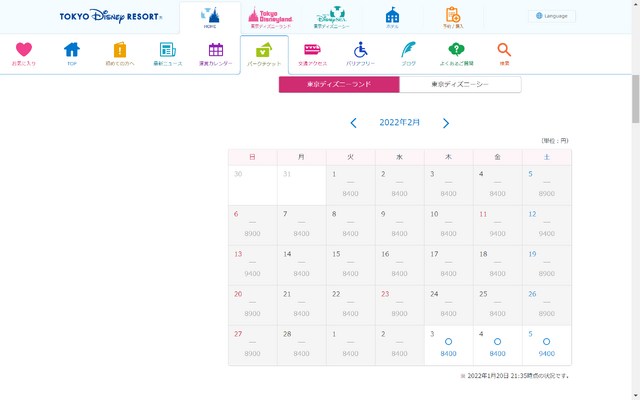Screen dimensions: 640x400
Task: Click the Tokyo Disney Resort logo
Action: click(x=111, y=16)
